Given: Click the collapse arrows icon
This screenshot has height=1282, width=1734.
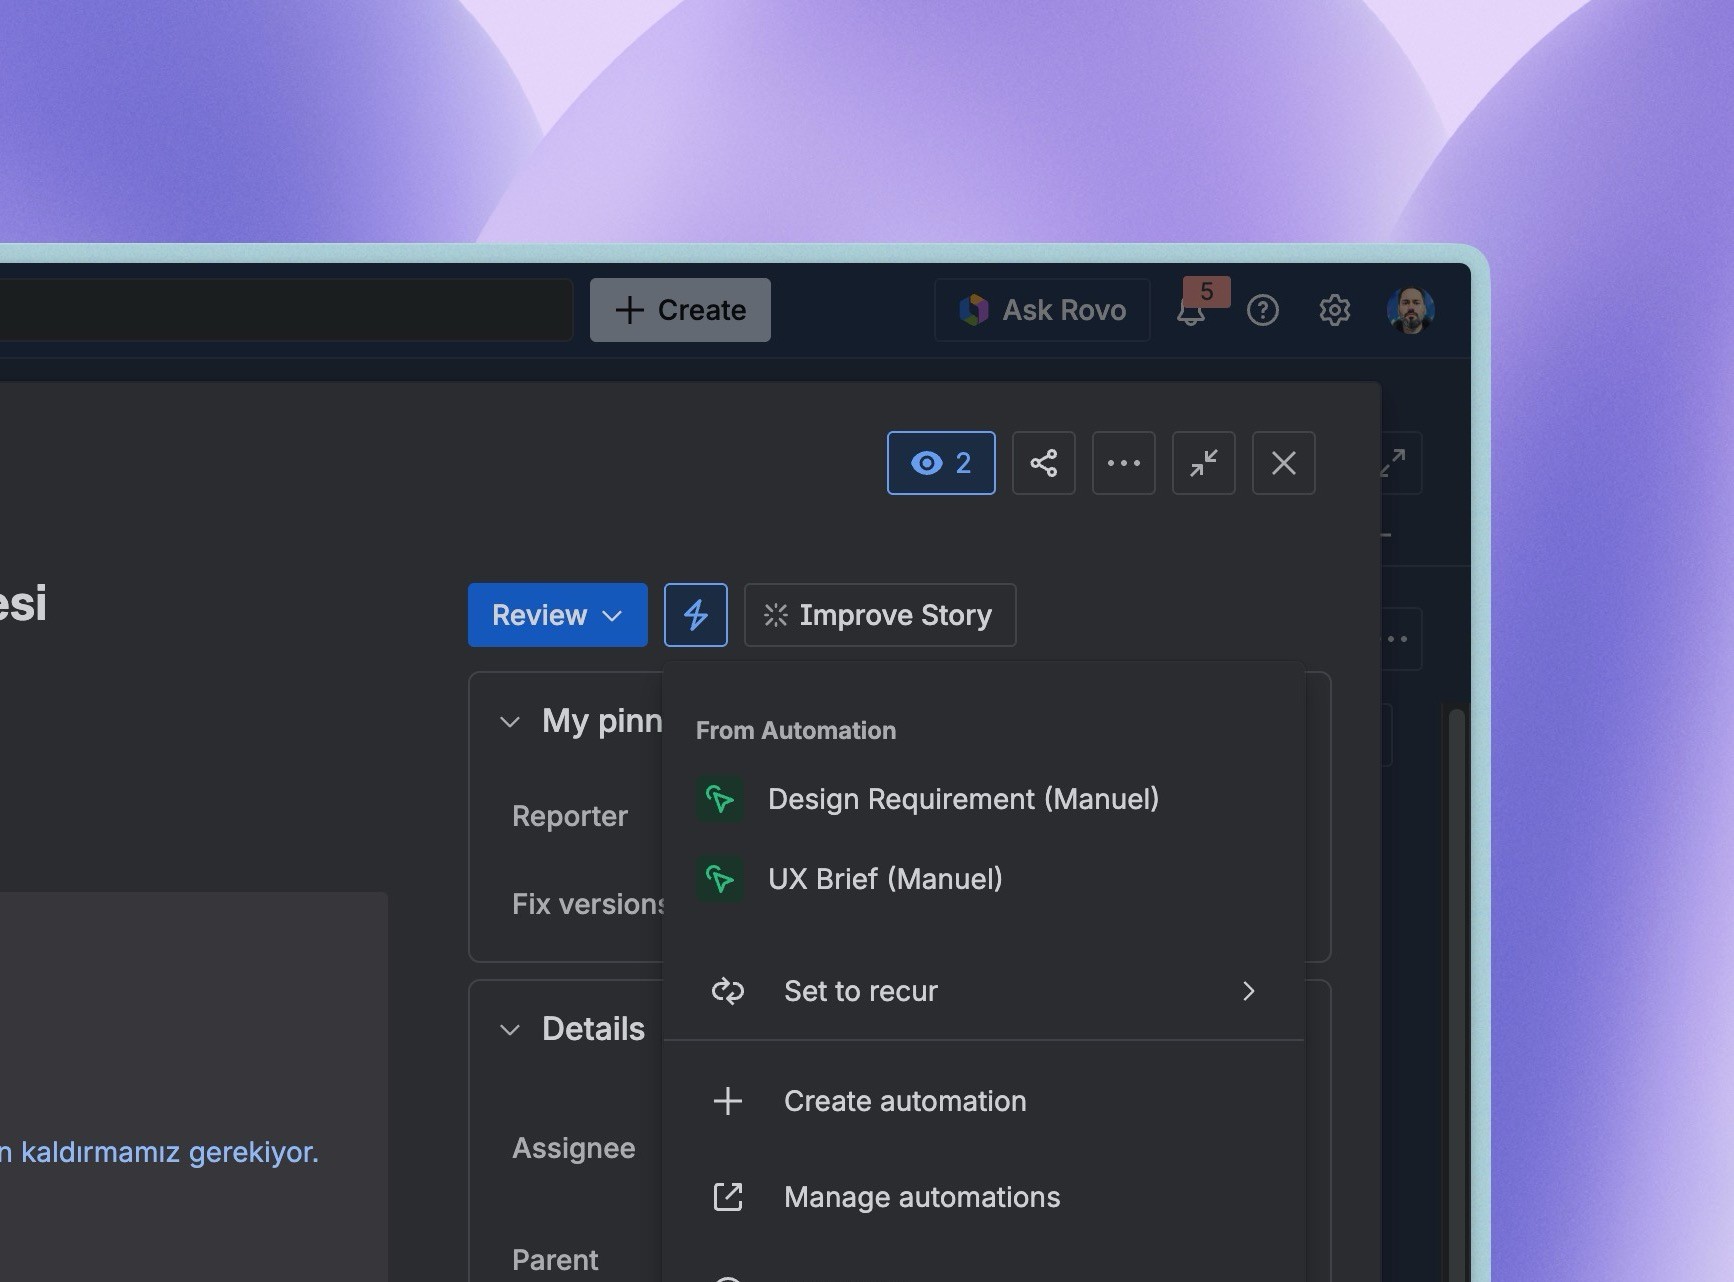Looking at the screenshot, I should pyautogui.click(x=1203, y=463).
